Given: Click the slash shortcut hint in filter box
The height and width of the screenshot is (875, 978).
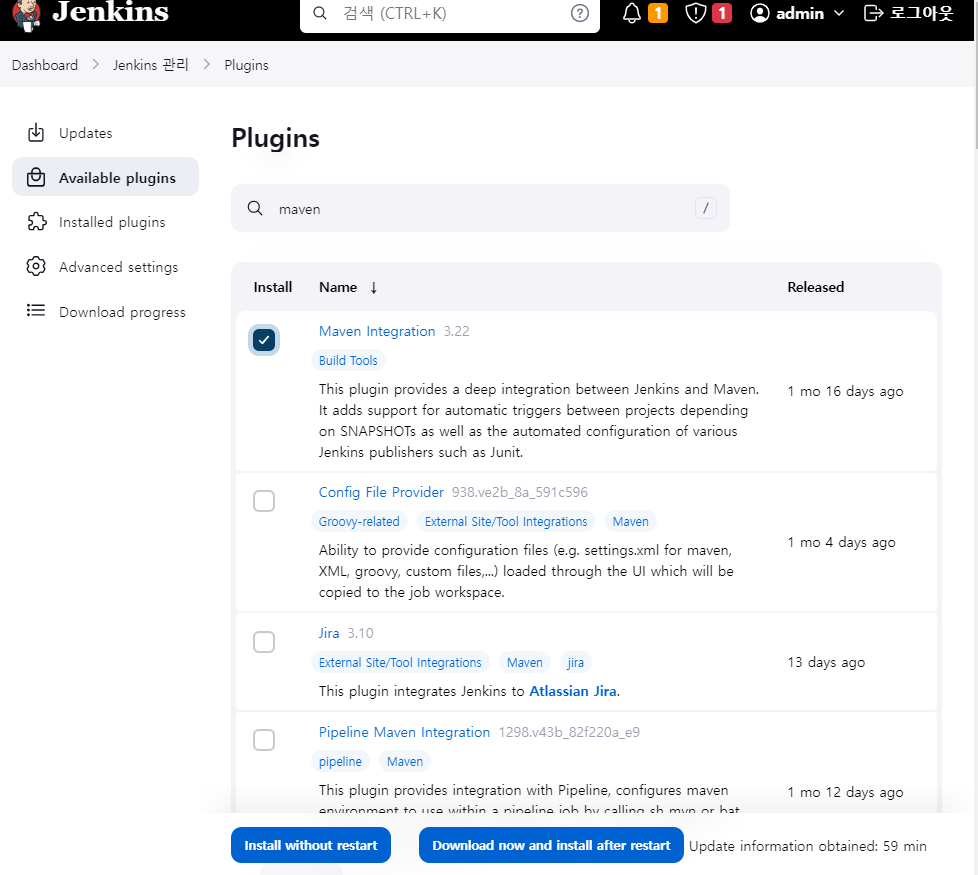Looking at the screenshot, I should tap(705, 208).
